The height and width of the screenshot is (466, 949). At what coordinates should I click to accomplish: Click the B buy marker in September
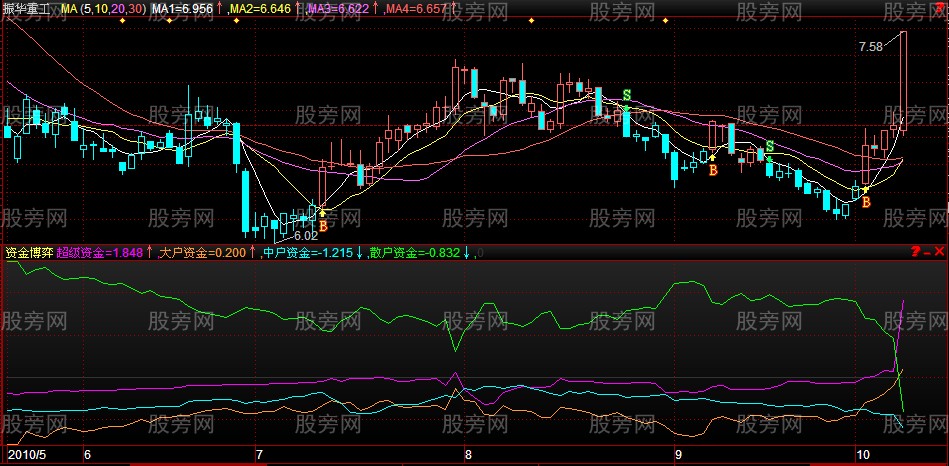(713, 171)
